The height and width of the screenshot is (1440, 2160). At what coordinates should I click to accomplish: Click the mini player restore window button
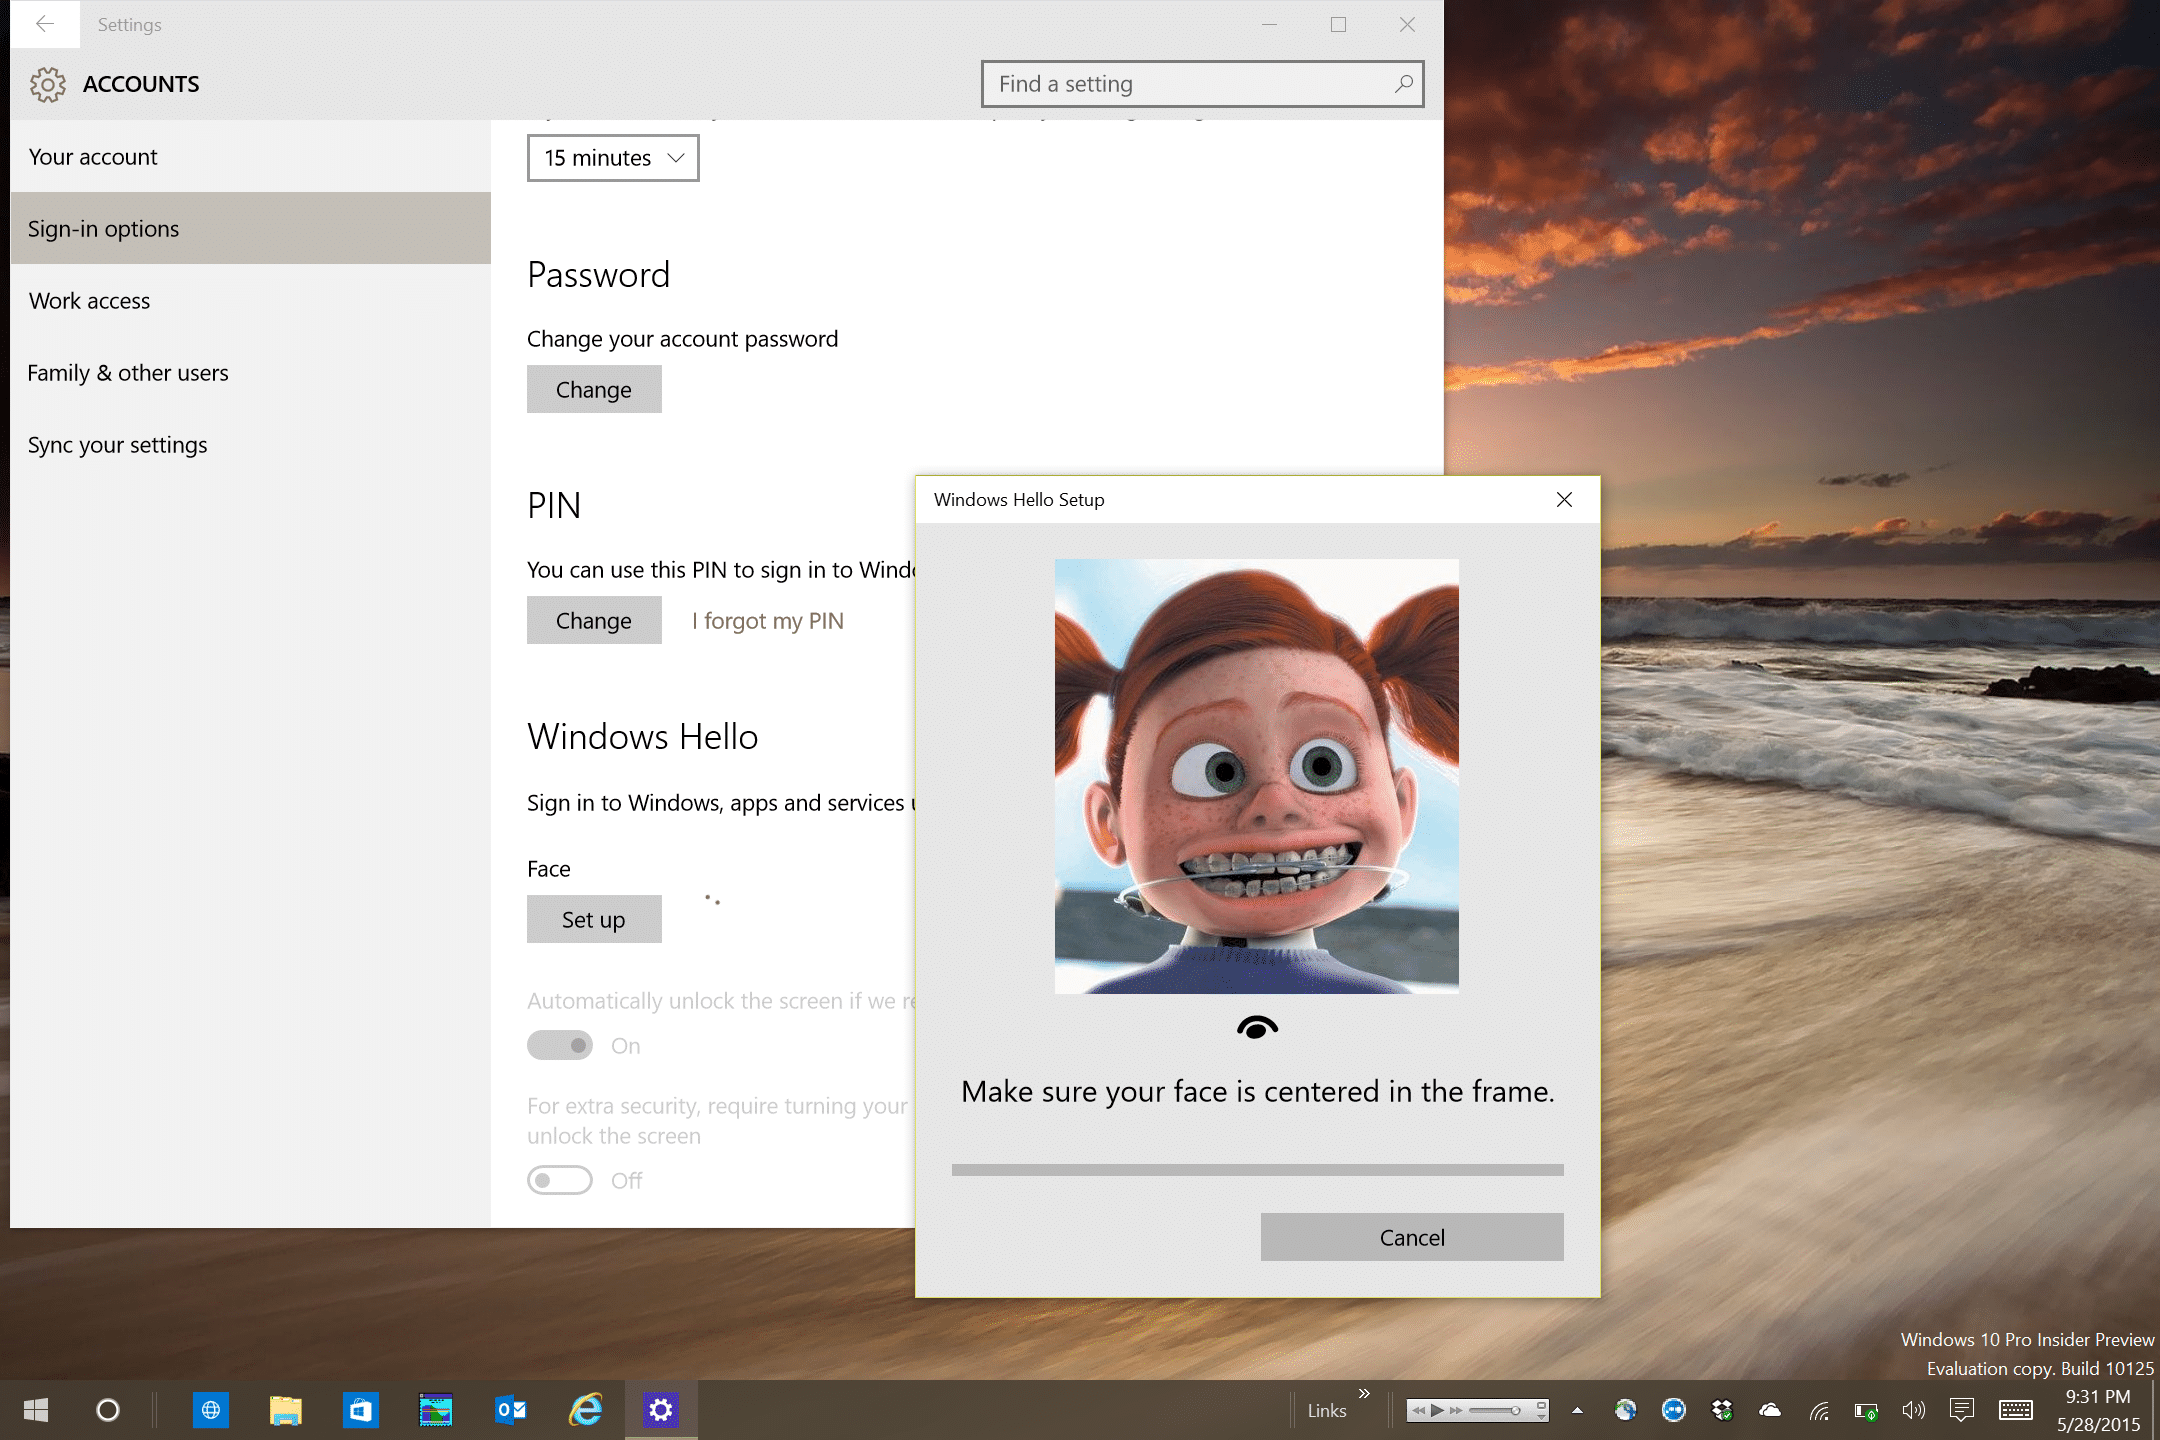1542,1404
